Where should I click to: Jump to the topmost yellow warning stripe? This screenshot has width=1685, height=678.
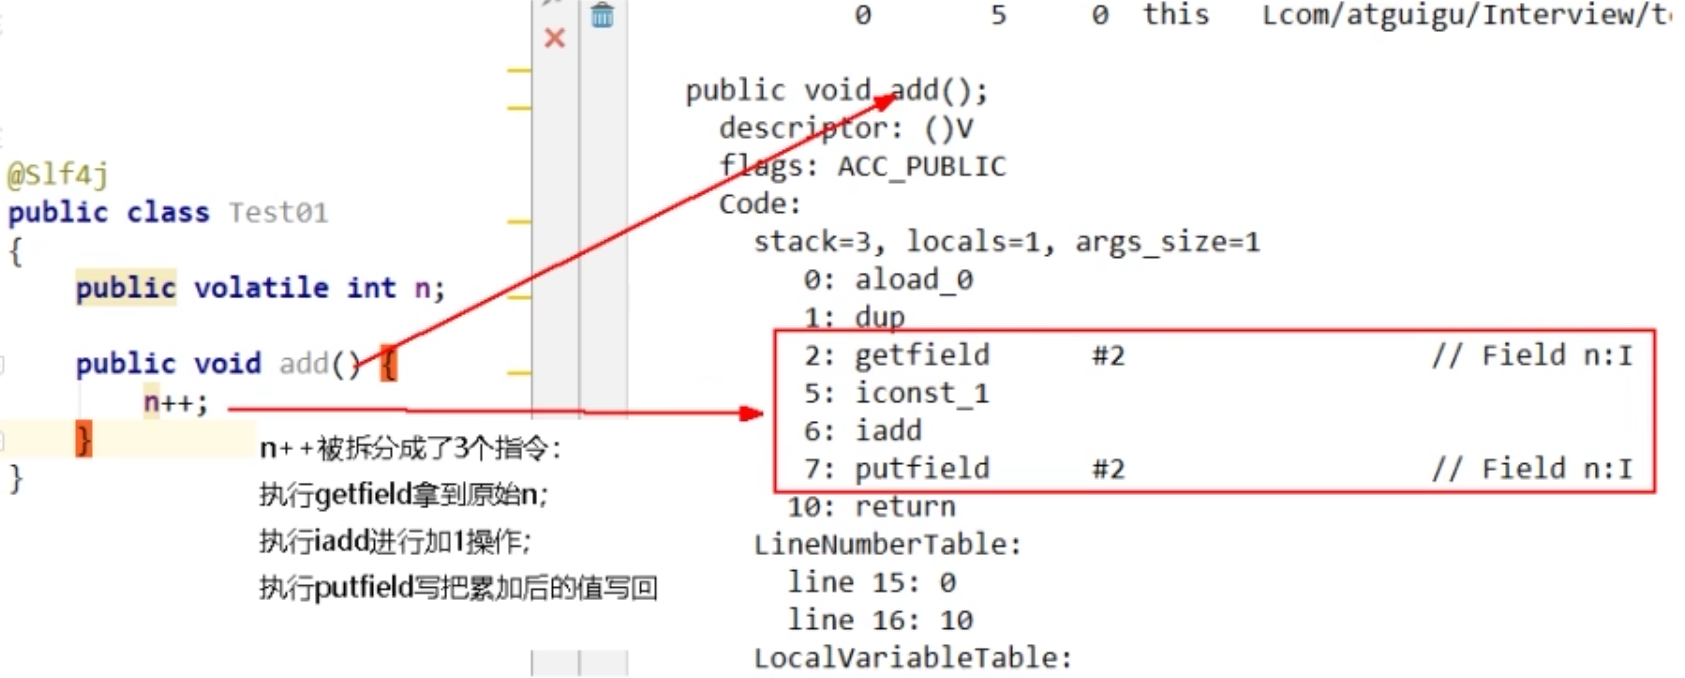pos(519,70)
